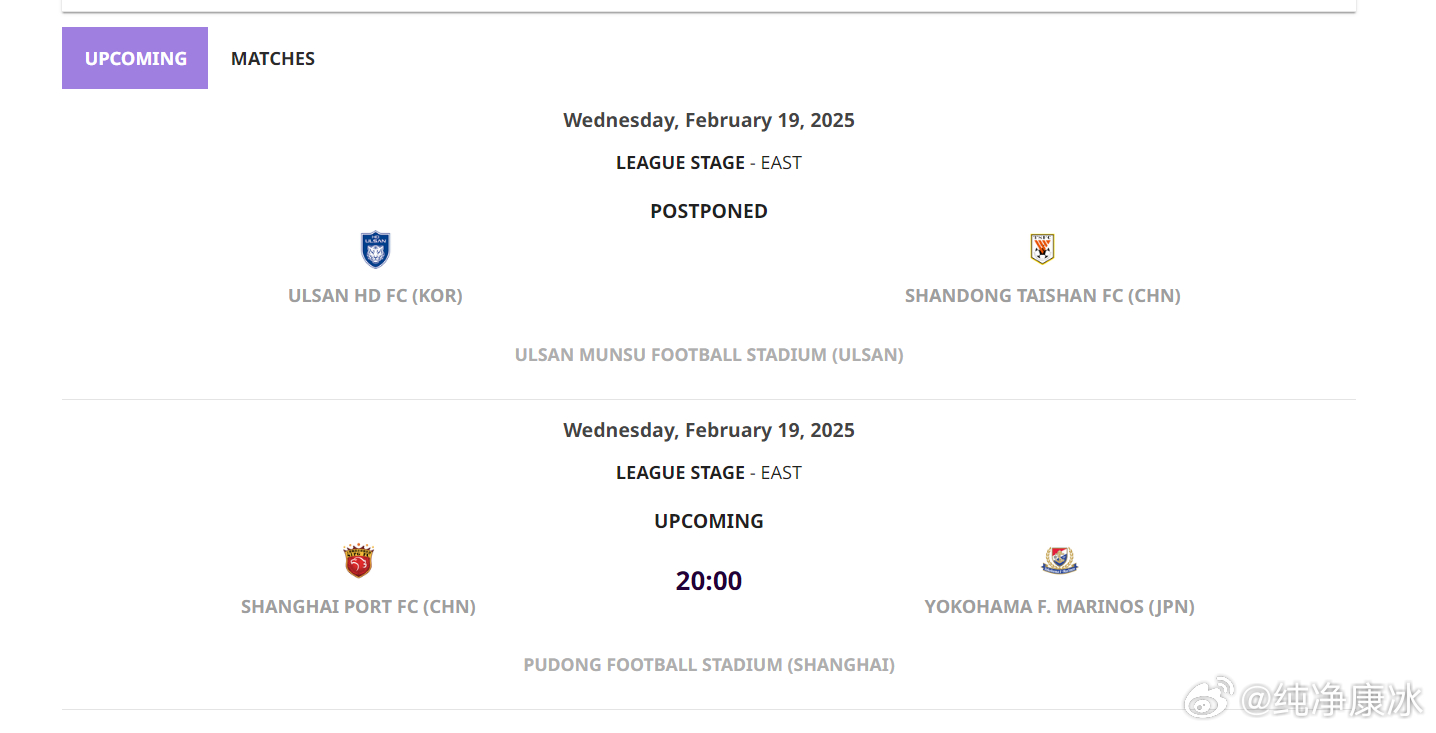Click the first Wednesday, February 19, 2025 date
Screen dimensions: 1436x733
coord(709,121)
